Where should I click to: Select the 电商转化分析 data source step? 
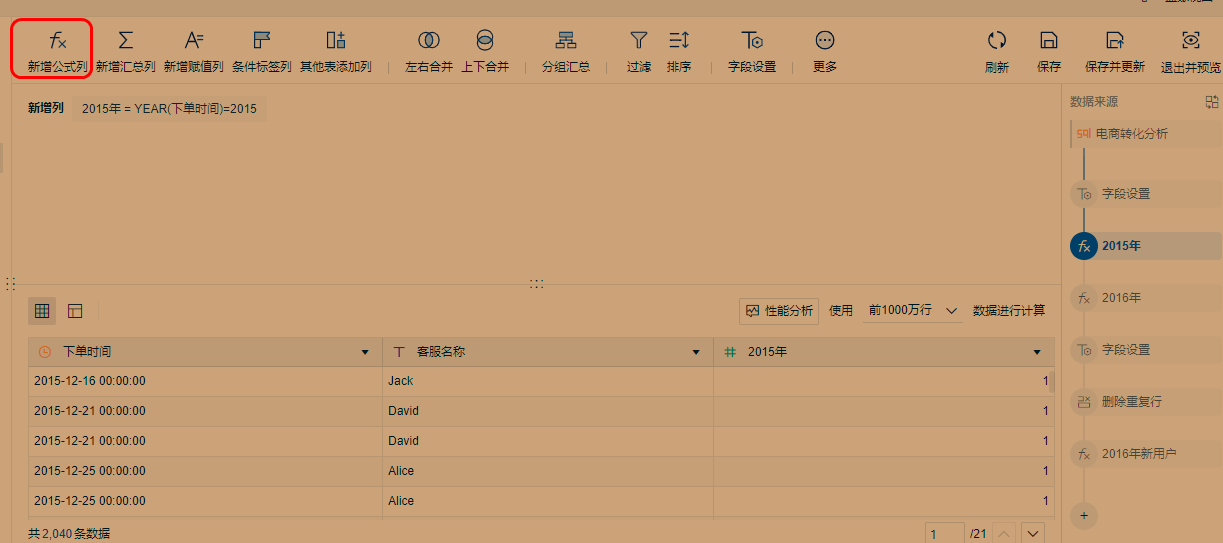(1146, 134)
